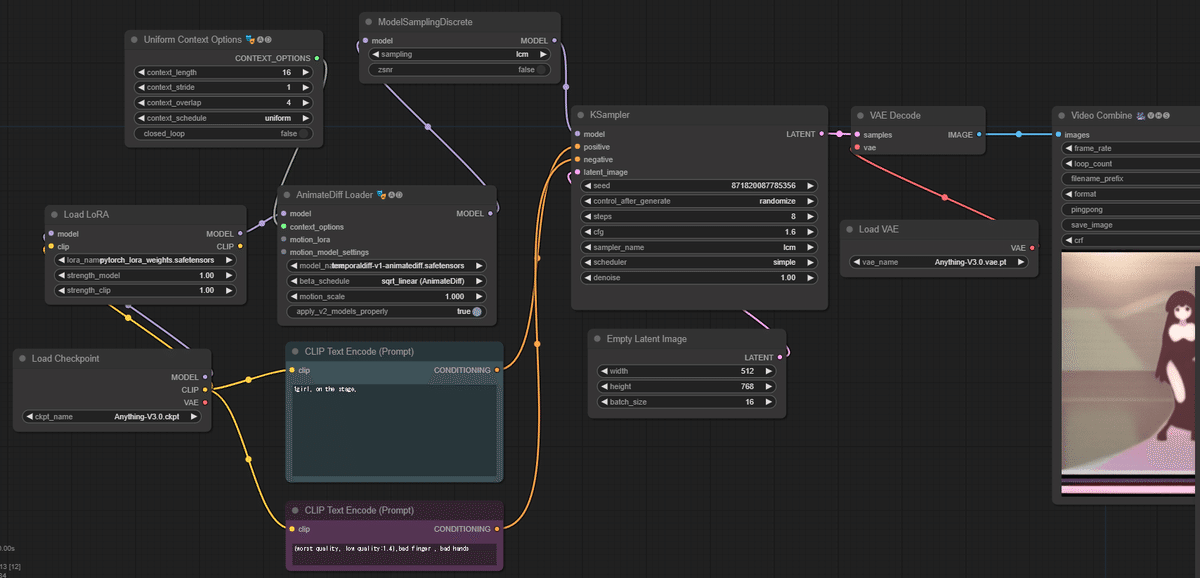Open the sampler_name dropdown in KSampler
This screenshot has width=1200, height=578.
point(699,247)
